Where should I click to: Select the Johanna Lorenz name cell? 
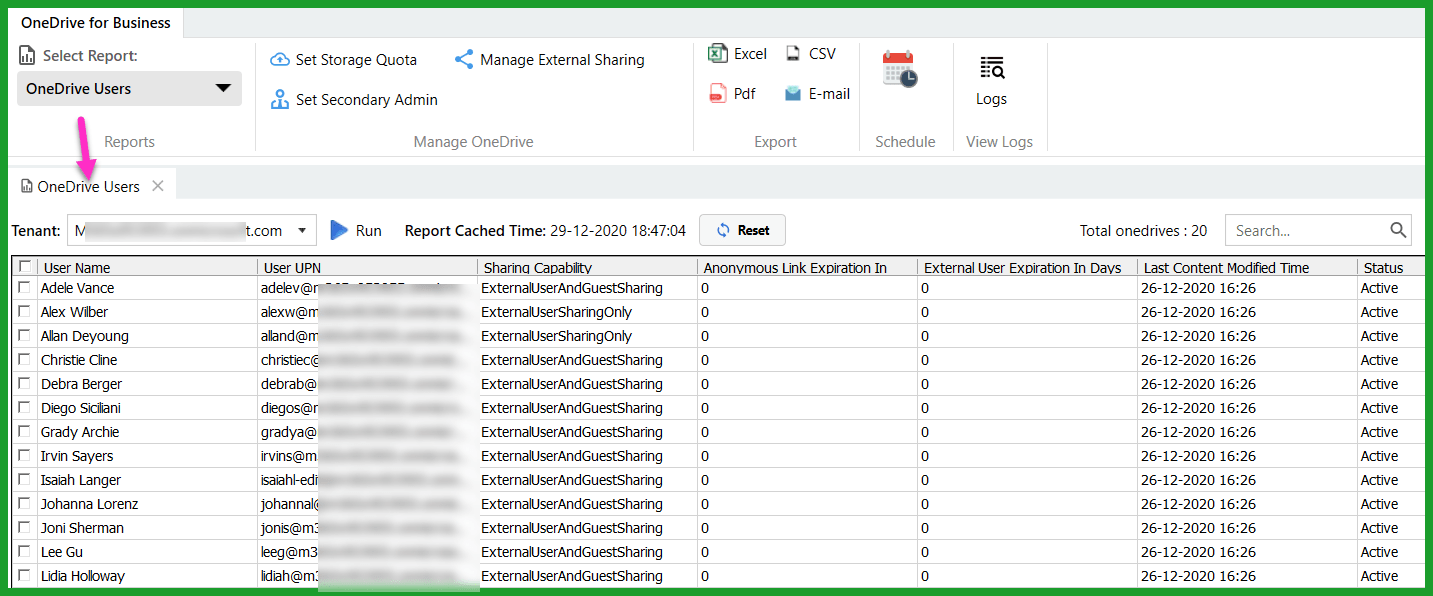point(147,504)
